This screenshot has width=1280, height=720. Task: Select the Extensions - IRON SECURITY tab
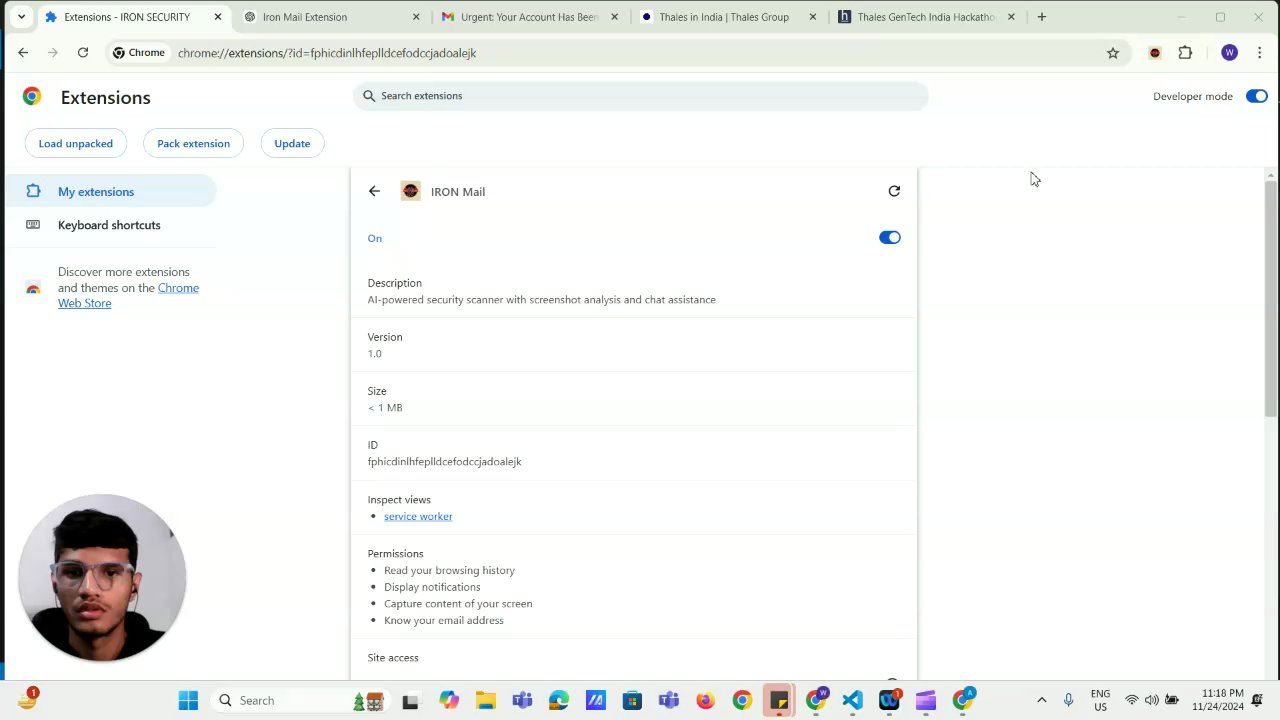pos(131,17)
